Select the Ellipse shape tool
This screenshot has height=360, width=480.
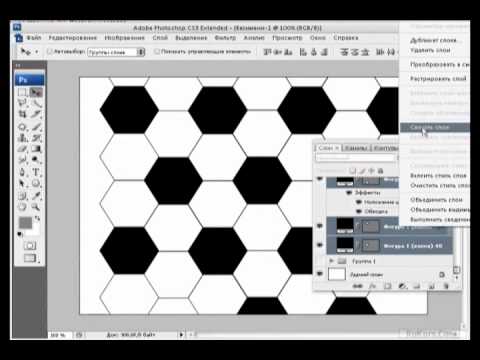pyautogui.click(x=36, y=183)
